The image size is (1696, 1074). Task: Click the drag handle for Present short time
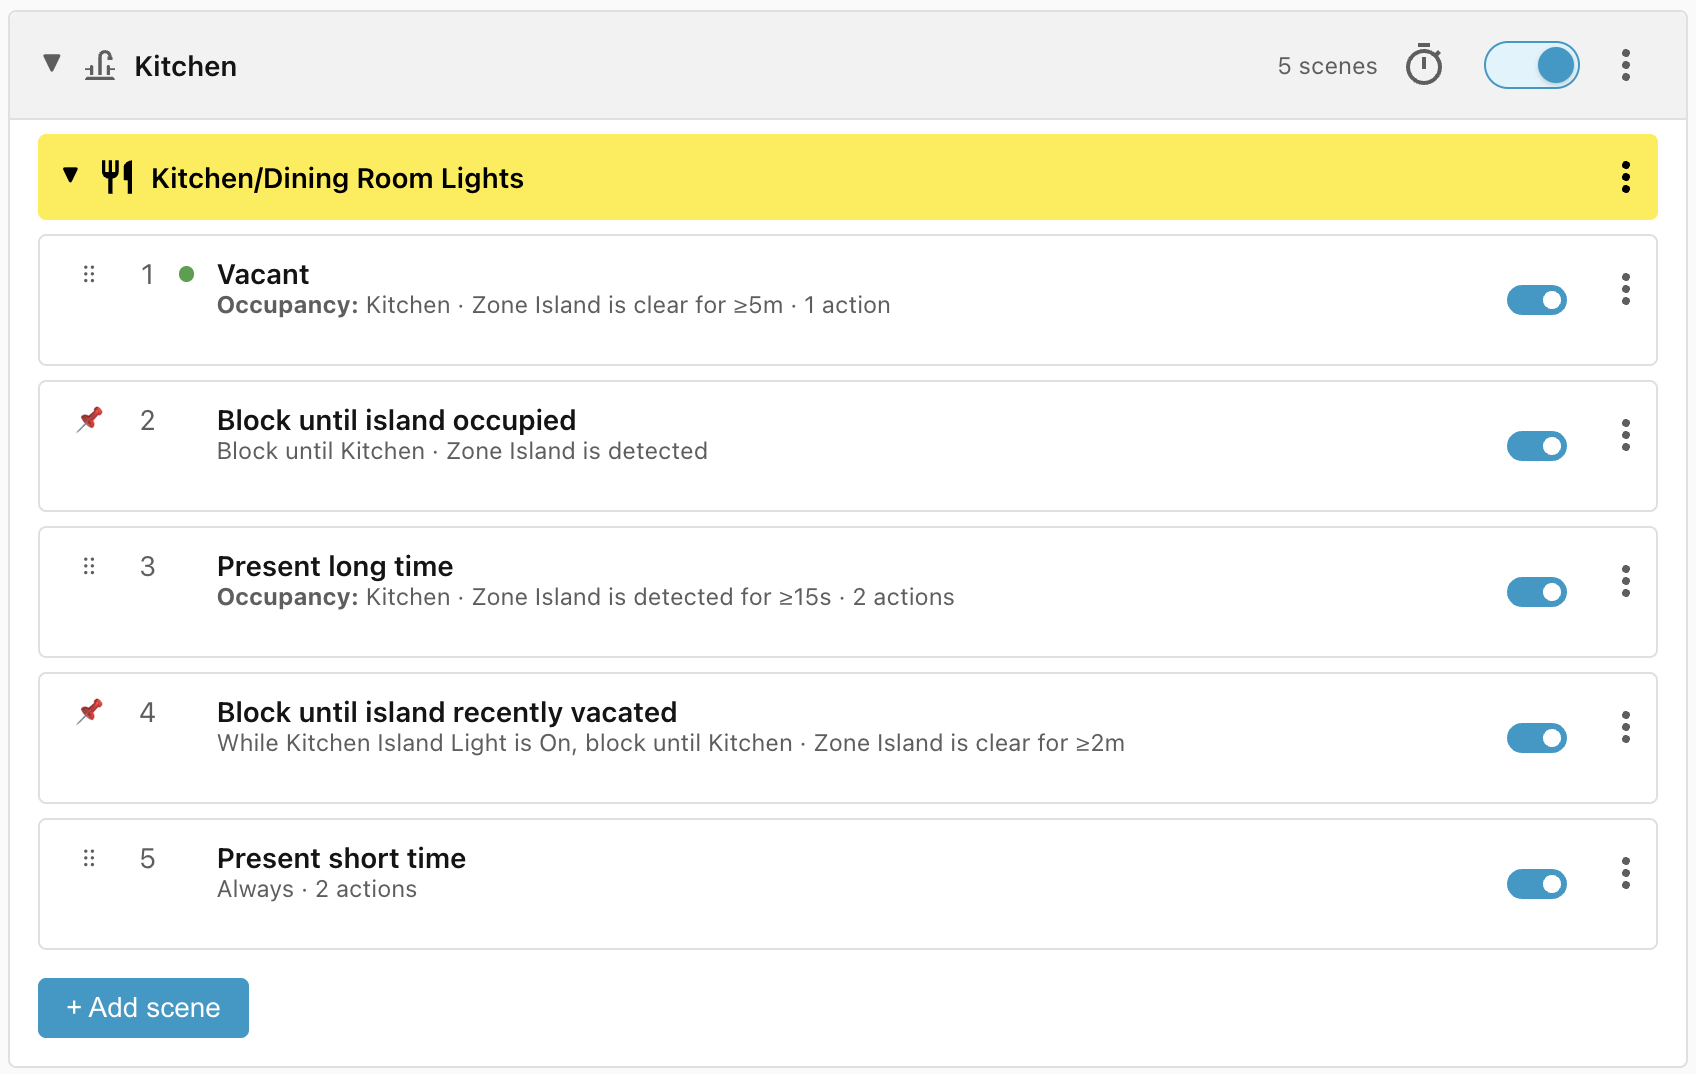[x=89, y=858]
